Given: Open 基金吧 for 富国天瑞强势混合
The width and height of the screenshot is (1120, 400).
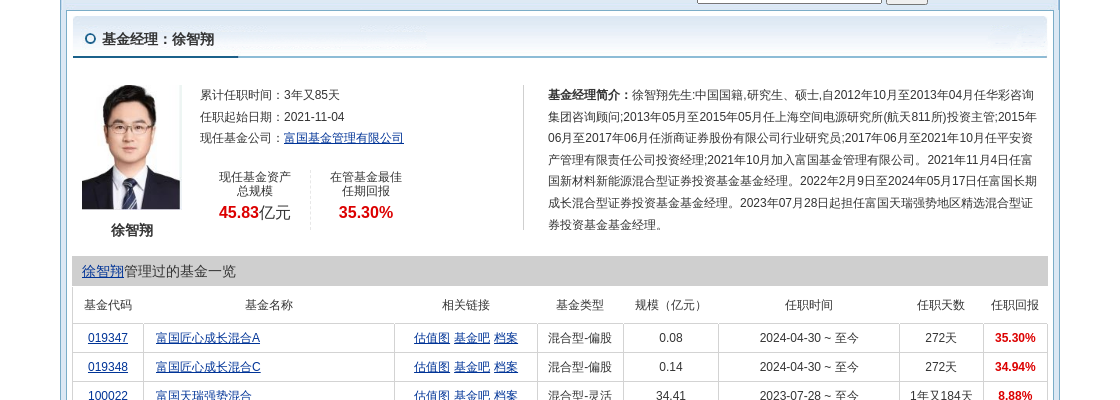Looking at the screenshot, I should point(472,395).
